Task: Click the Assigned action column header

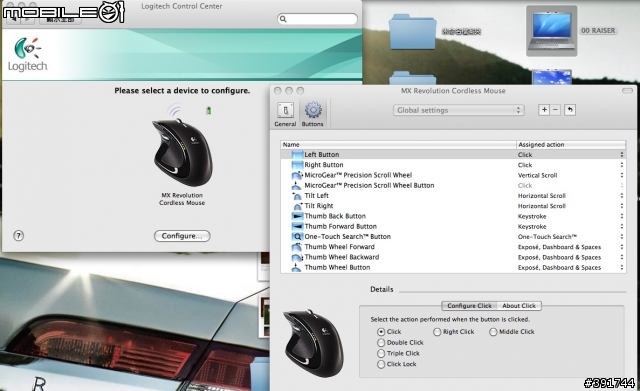Action: 571,144
